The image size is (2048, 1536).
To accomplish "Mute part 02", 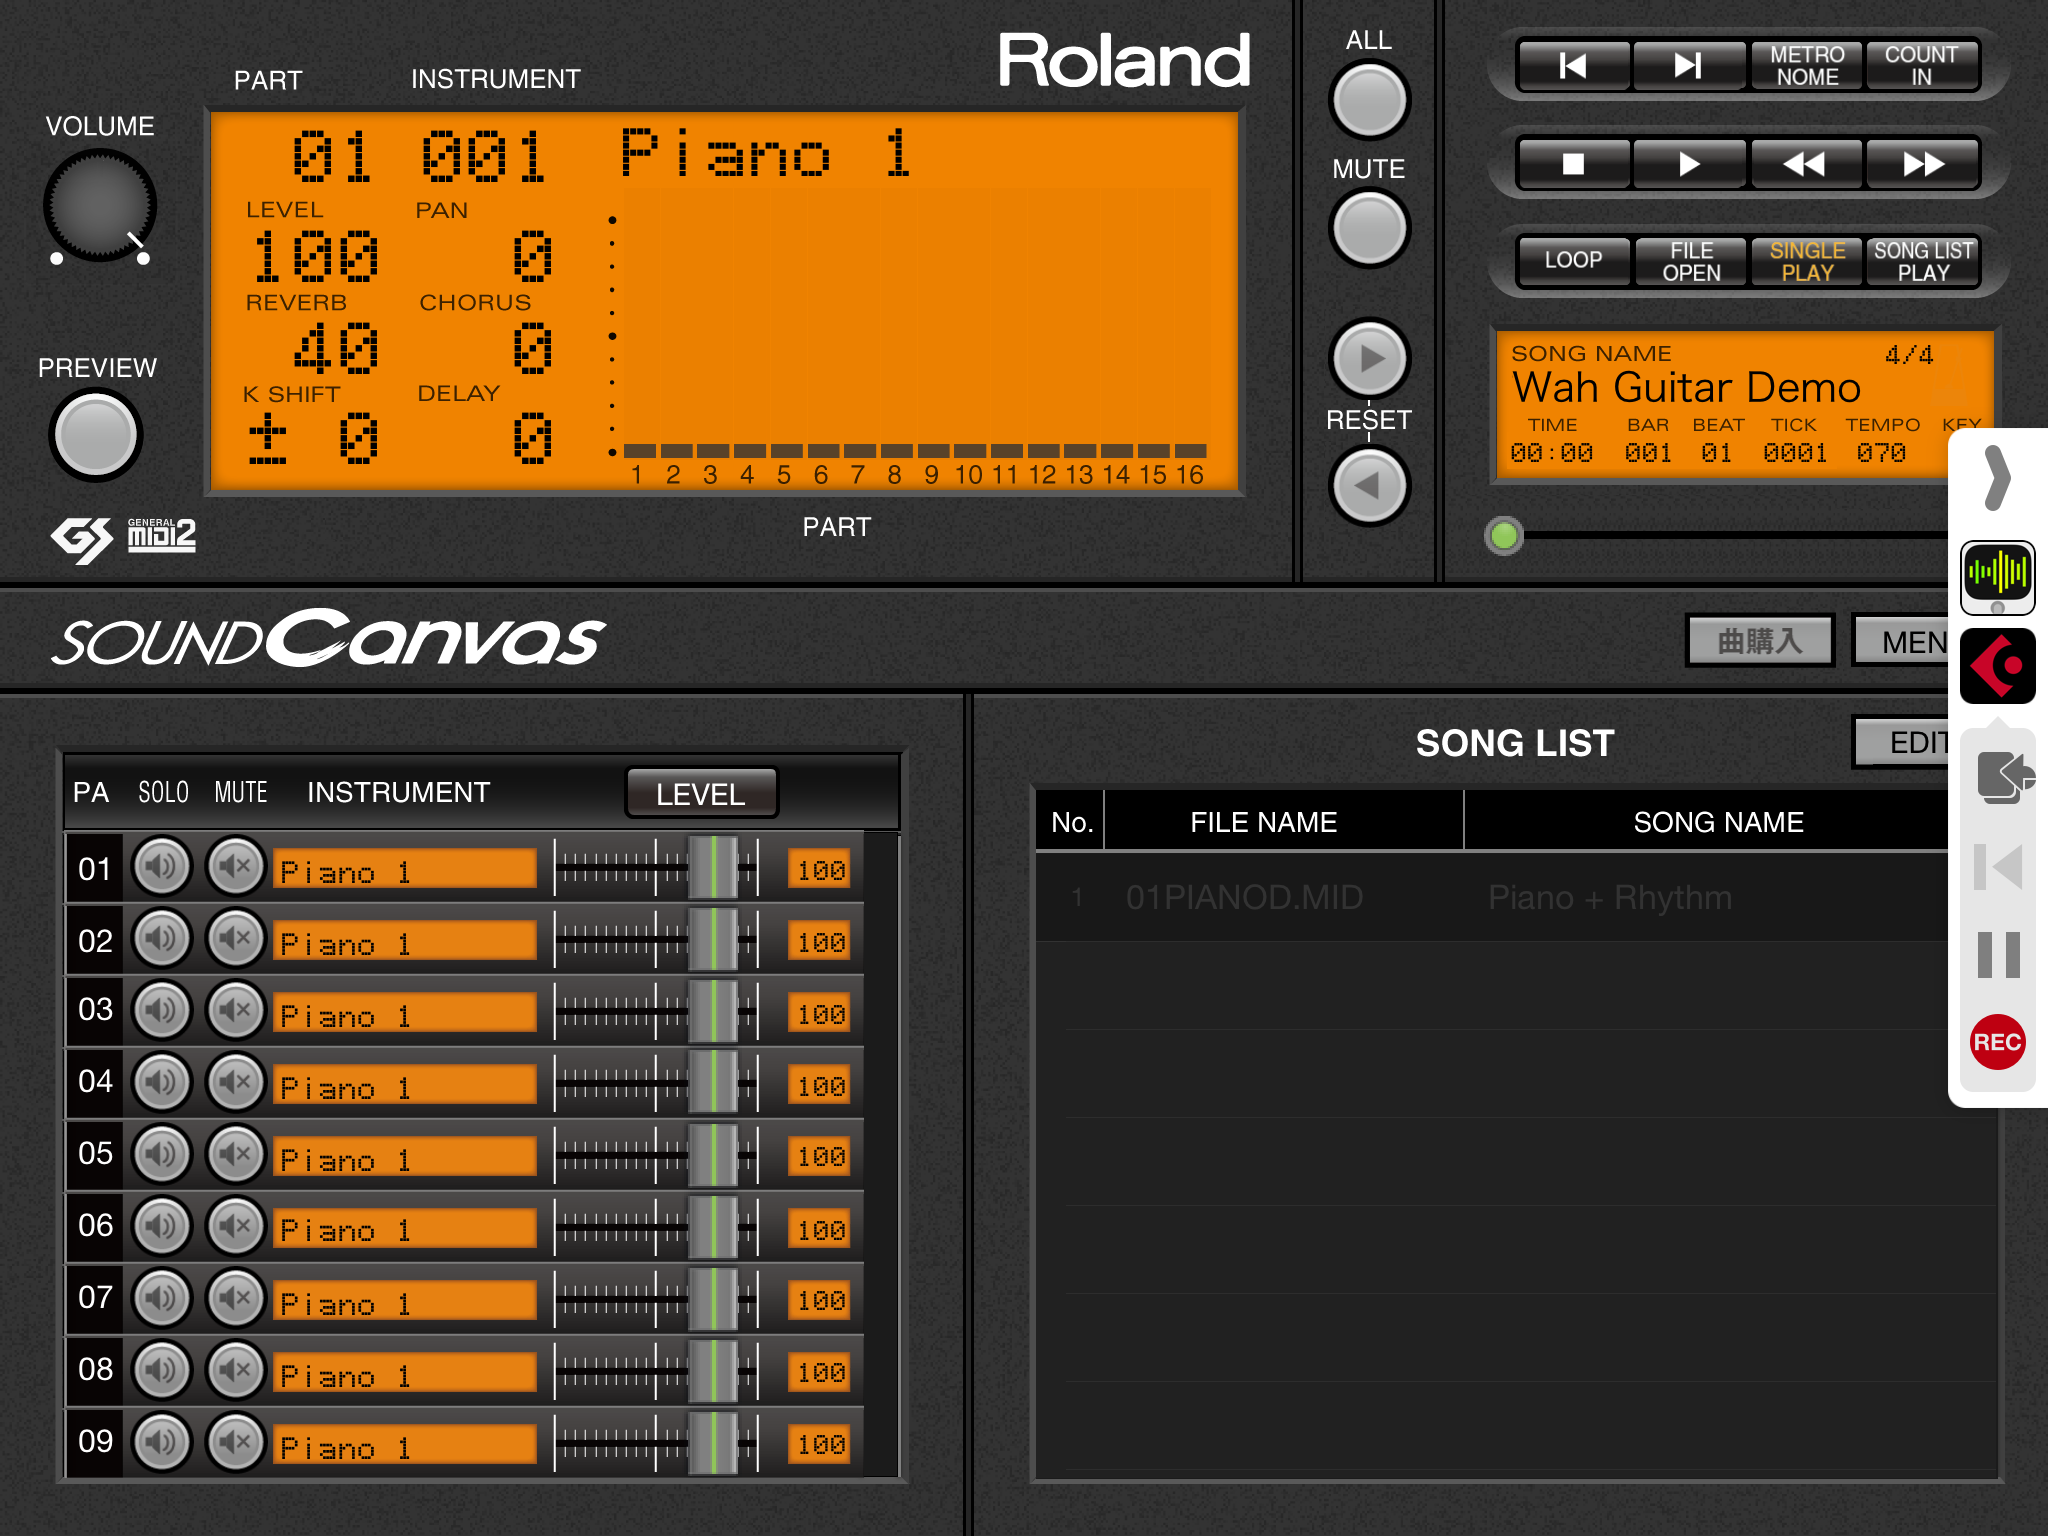I will tap(236, 938).
